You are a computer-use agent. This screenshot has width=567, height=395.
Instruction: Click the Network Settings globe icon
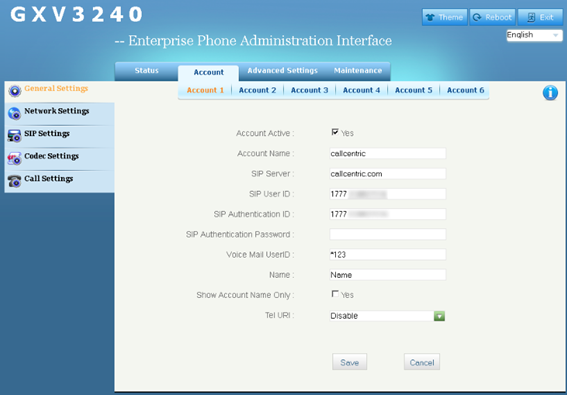point(14,113)
